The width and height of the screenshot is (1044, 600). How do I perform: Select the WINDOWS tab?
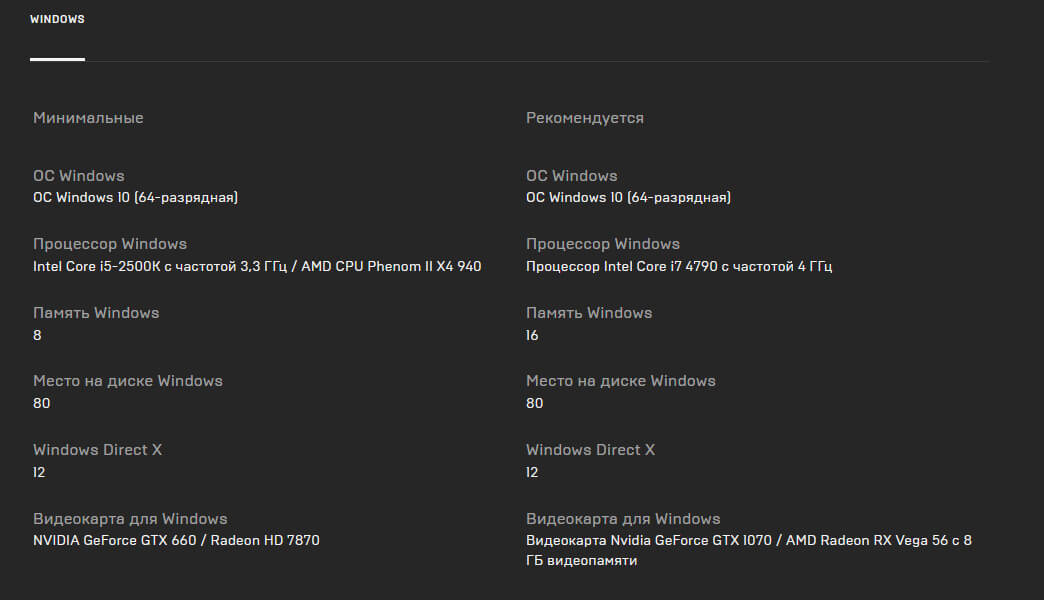57,19
